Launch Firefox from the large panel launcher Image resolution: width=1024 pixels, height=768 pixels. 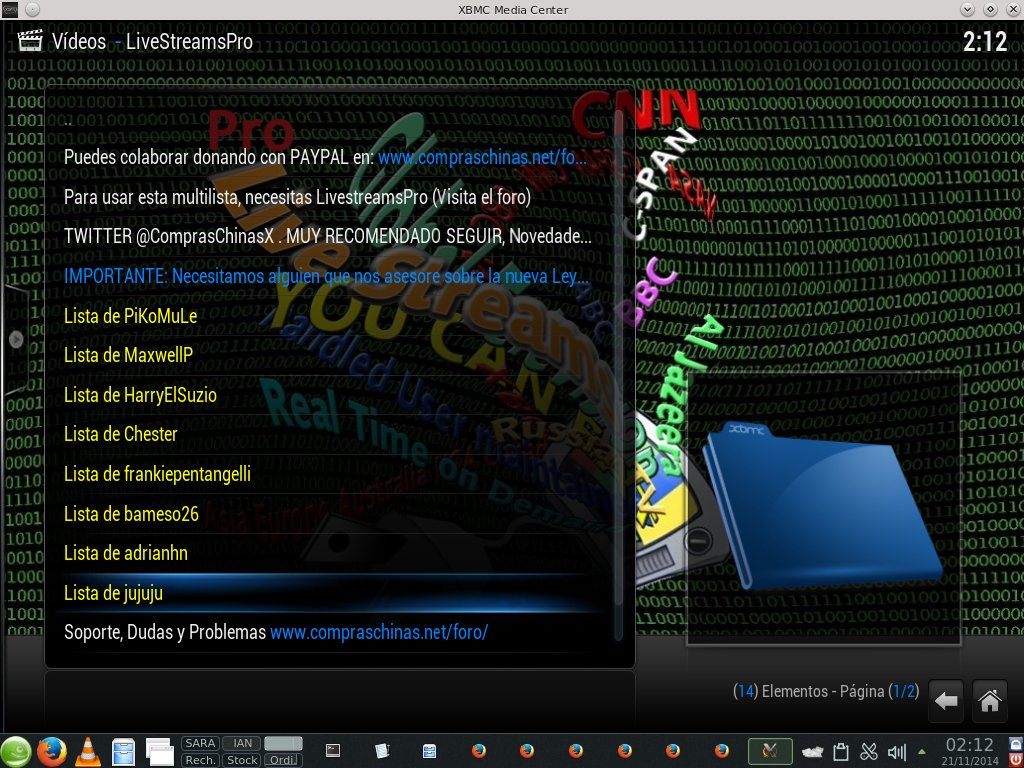(52, 751)
